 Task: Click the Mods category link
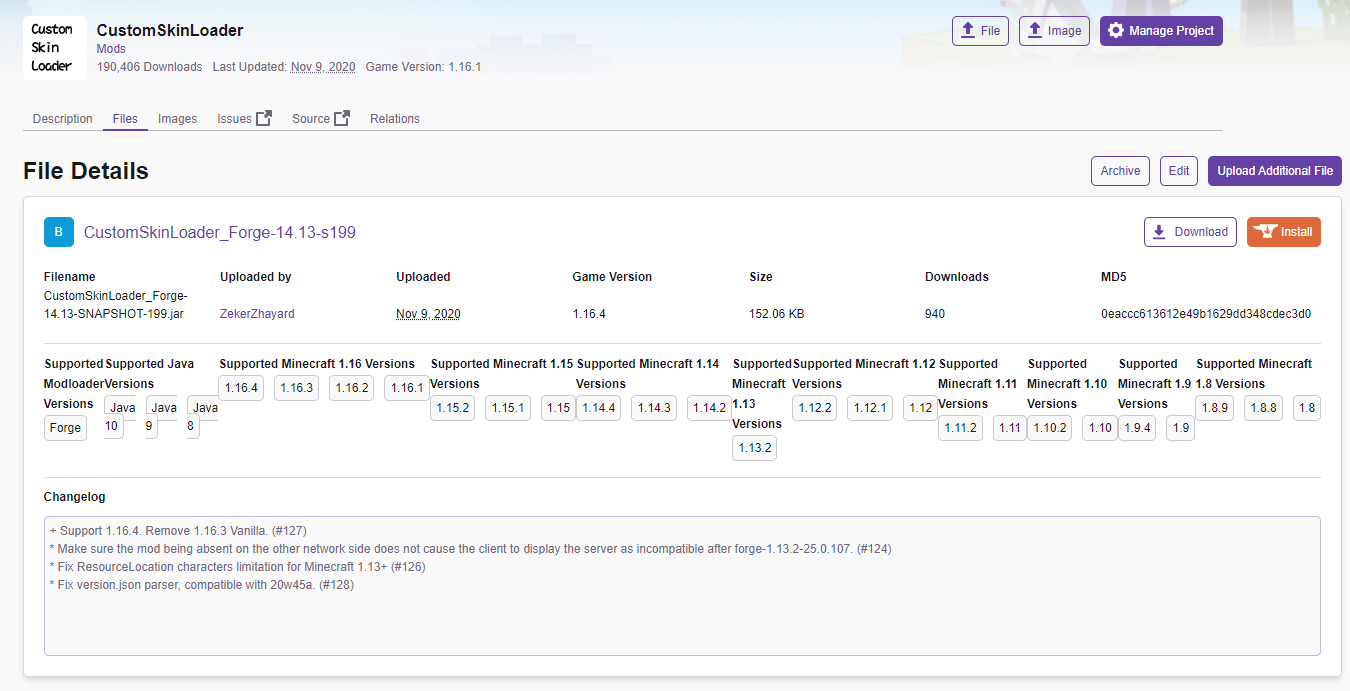111,48
